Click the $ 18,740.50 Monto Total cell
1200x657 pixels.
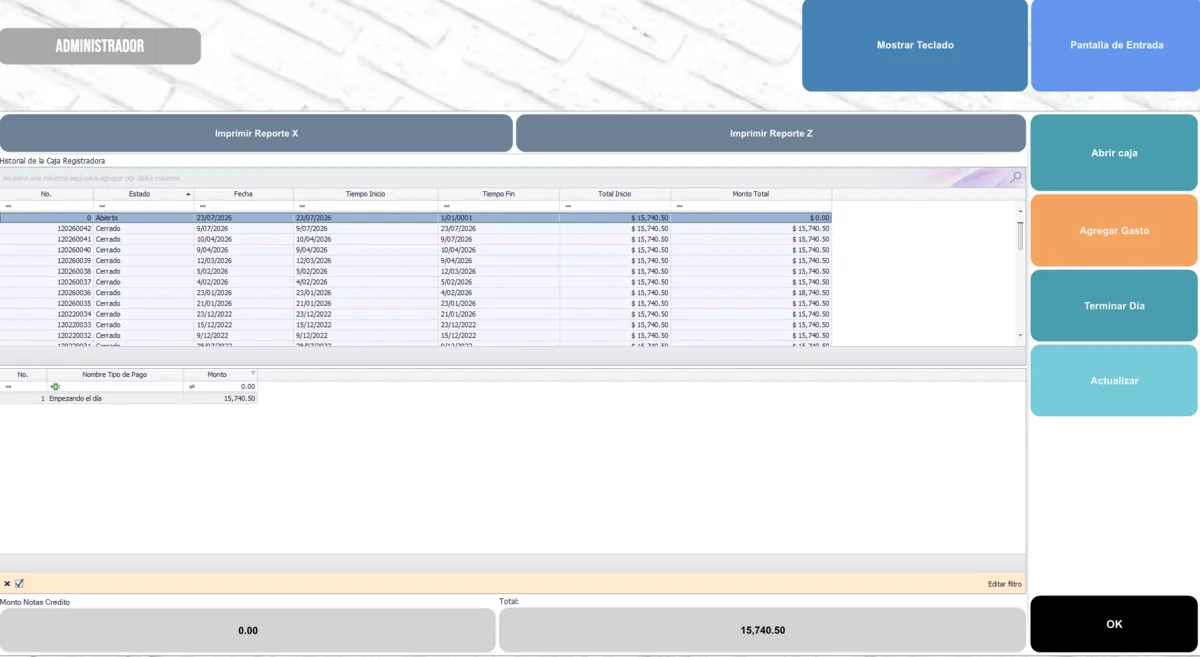751,293
